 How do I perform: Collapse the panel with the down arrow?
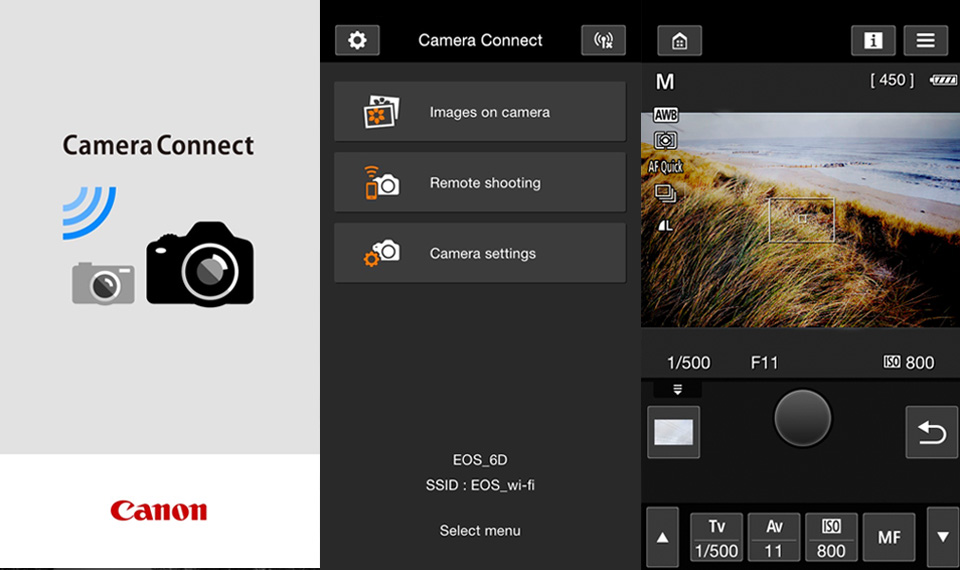tap(942, 538)
